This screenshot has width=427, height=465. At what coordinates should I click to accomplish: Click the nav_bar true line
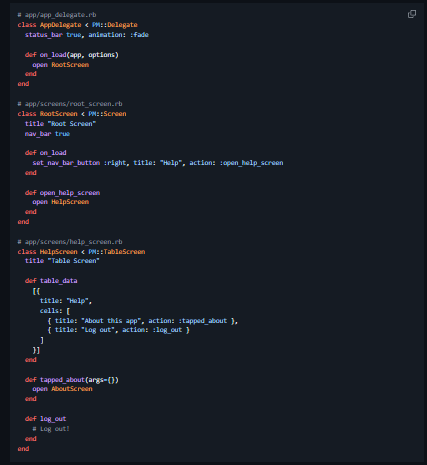pos(47,134)
